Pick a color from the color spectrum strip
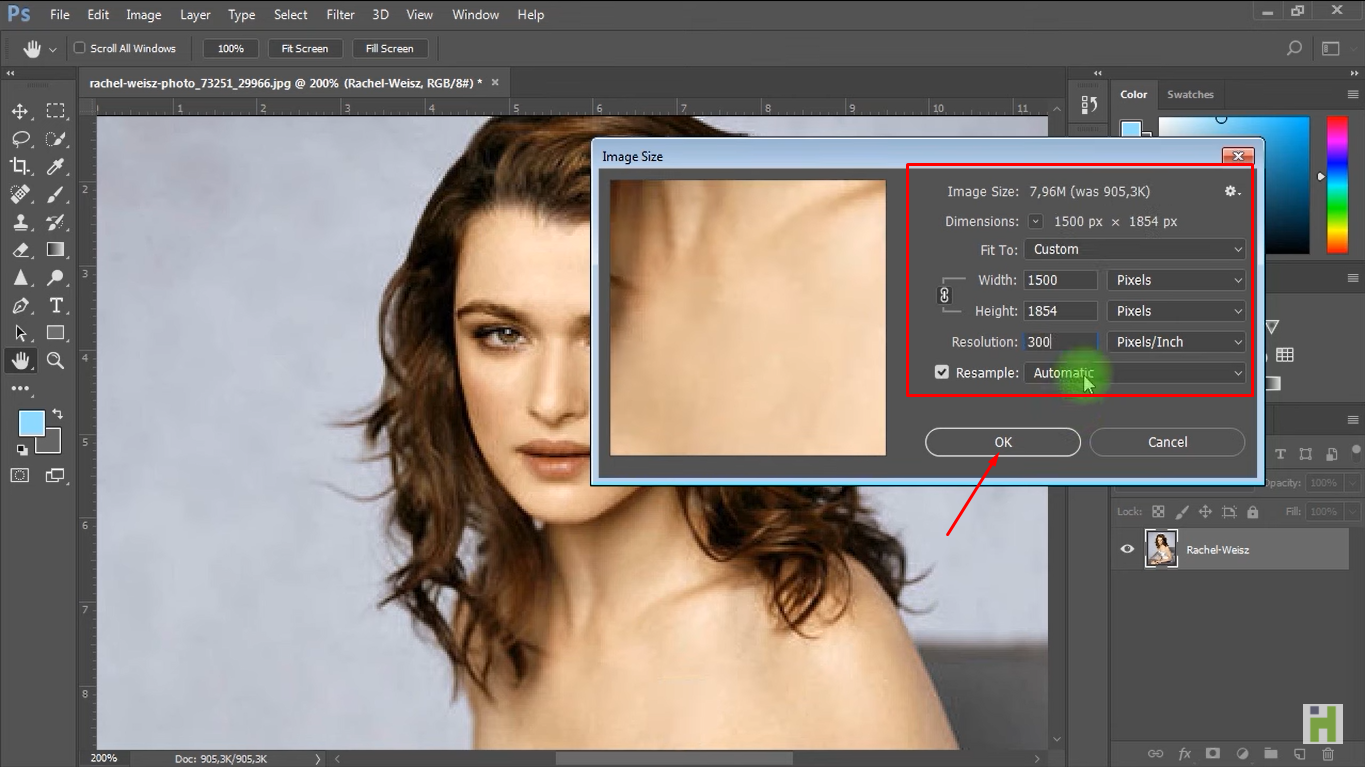1365x767 pixels. [1336, 185]
